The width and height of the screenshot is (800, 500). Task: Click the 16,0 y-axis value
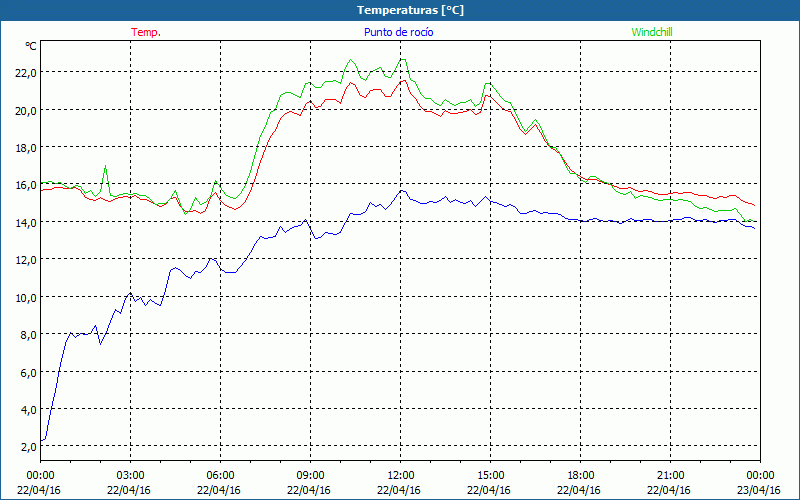pos(26,185)
